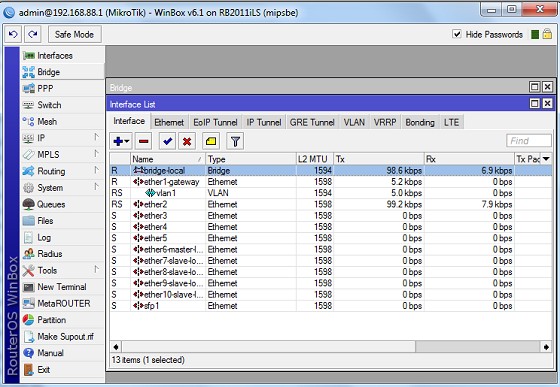Open Bridge in the sidebar
This screenshot has height=387, width=560.
(x=62, y=72)
